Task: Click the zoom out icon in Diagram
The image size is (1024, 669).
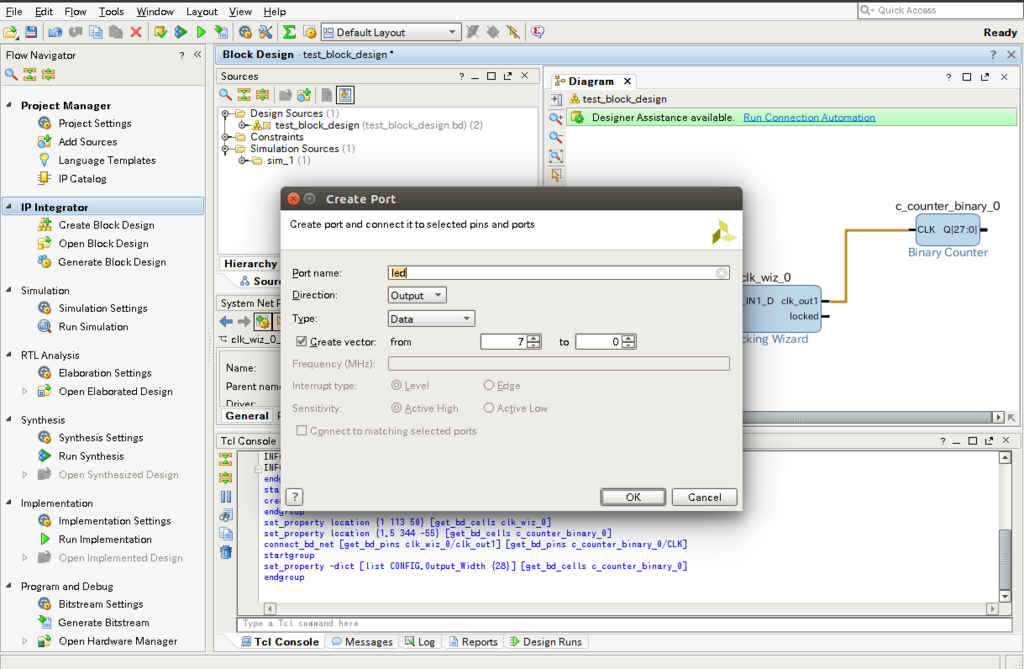Action: point(556,137)
